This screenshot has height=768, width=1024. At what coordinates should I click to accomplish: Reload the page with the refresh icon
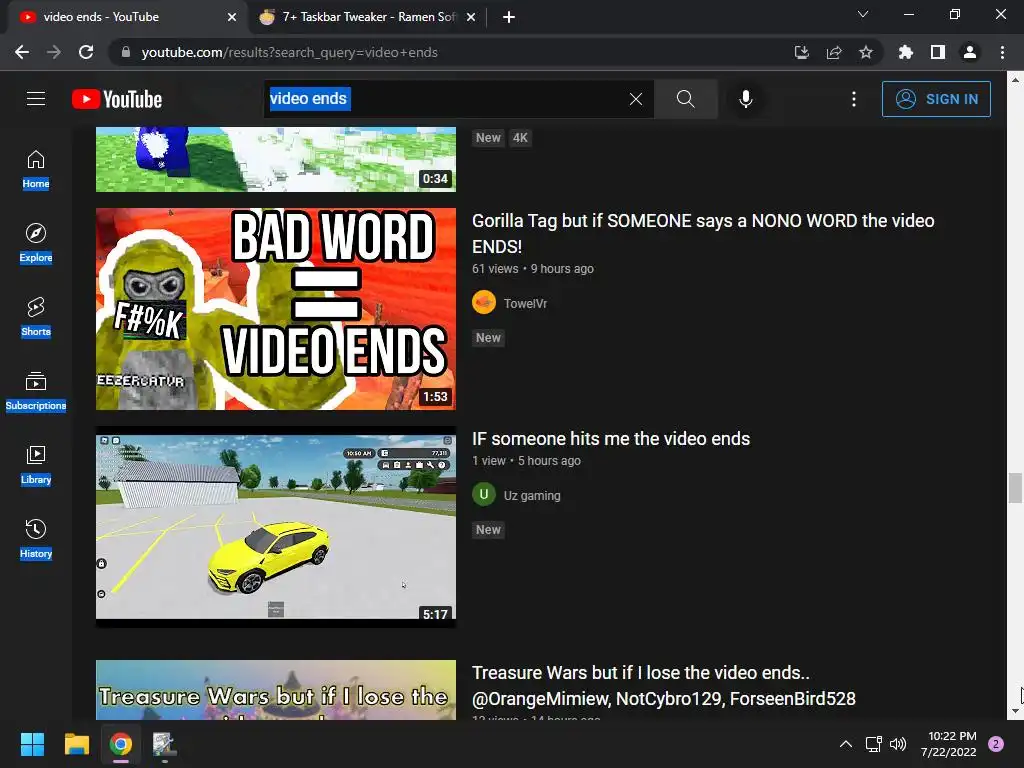click(x=86, y=52)
